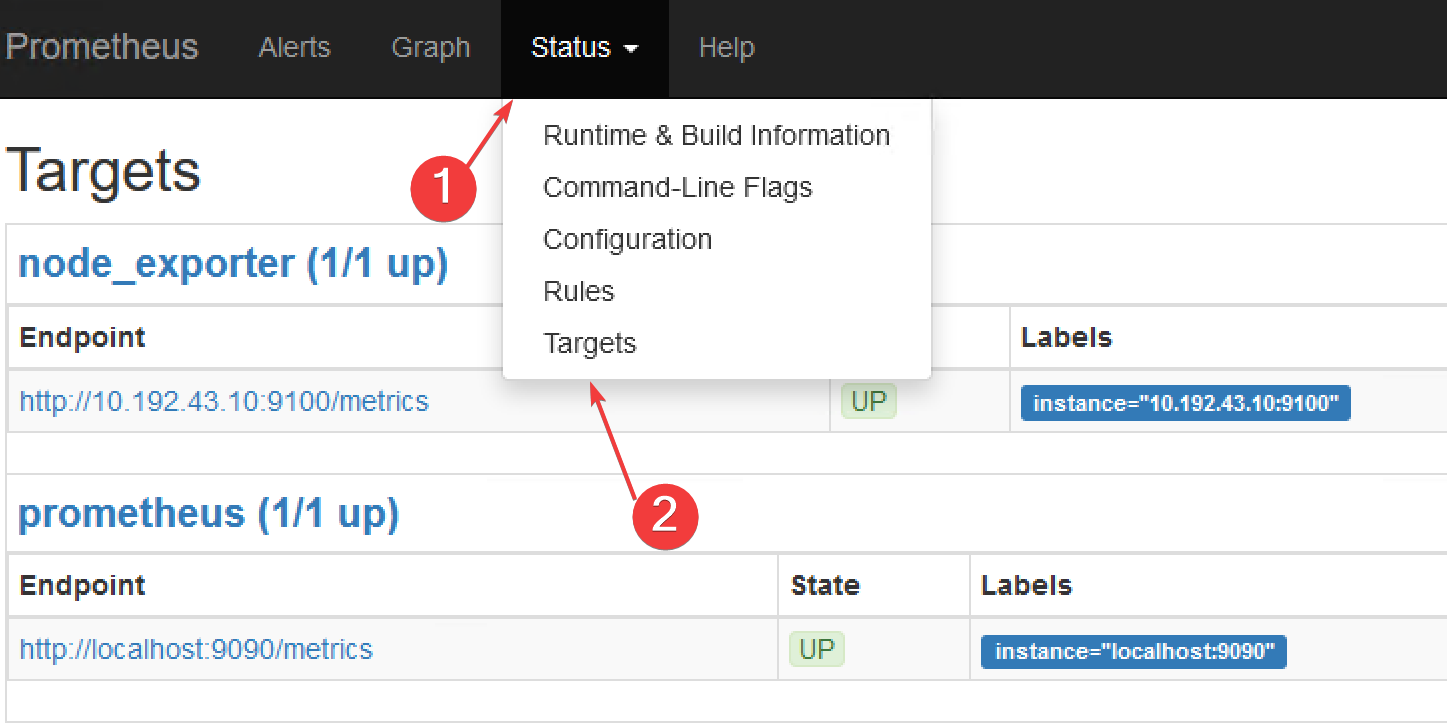Open the 10.192.43.10:9100 metrics endpoint link
1447x727 pixels.
pos(224,402)
